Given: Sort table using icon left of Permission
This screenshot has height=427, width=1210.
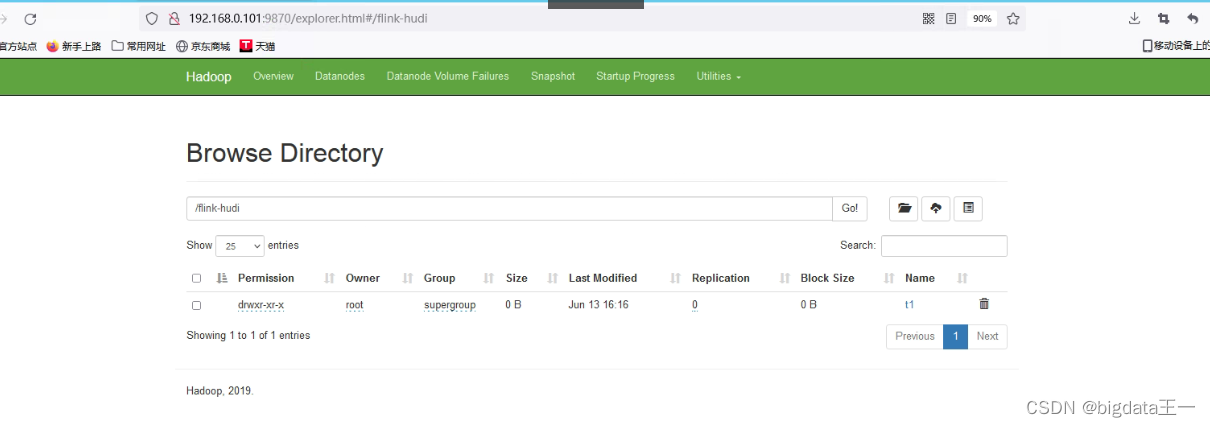Looking at the screenshot, I should (222, 278).
